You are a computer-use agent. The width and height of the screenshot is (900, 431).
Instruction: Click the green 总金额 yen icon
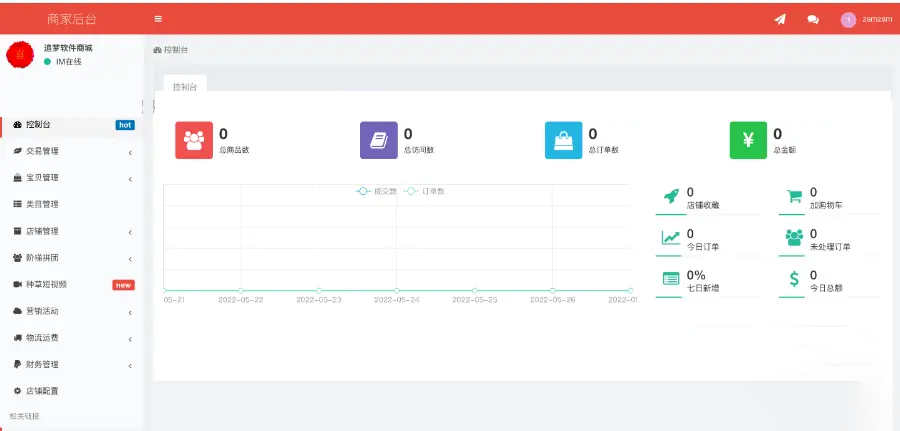click(x=748, y=140)
